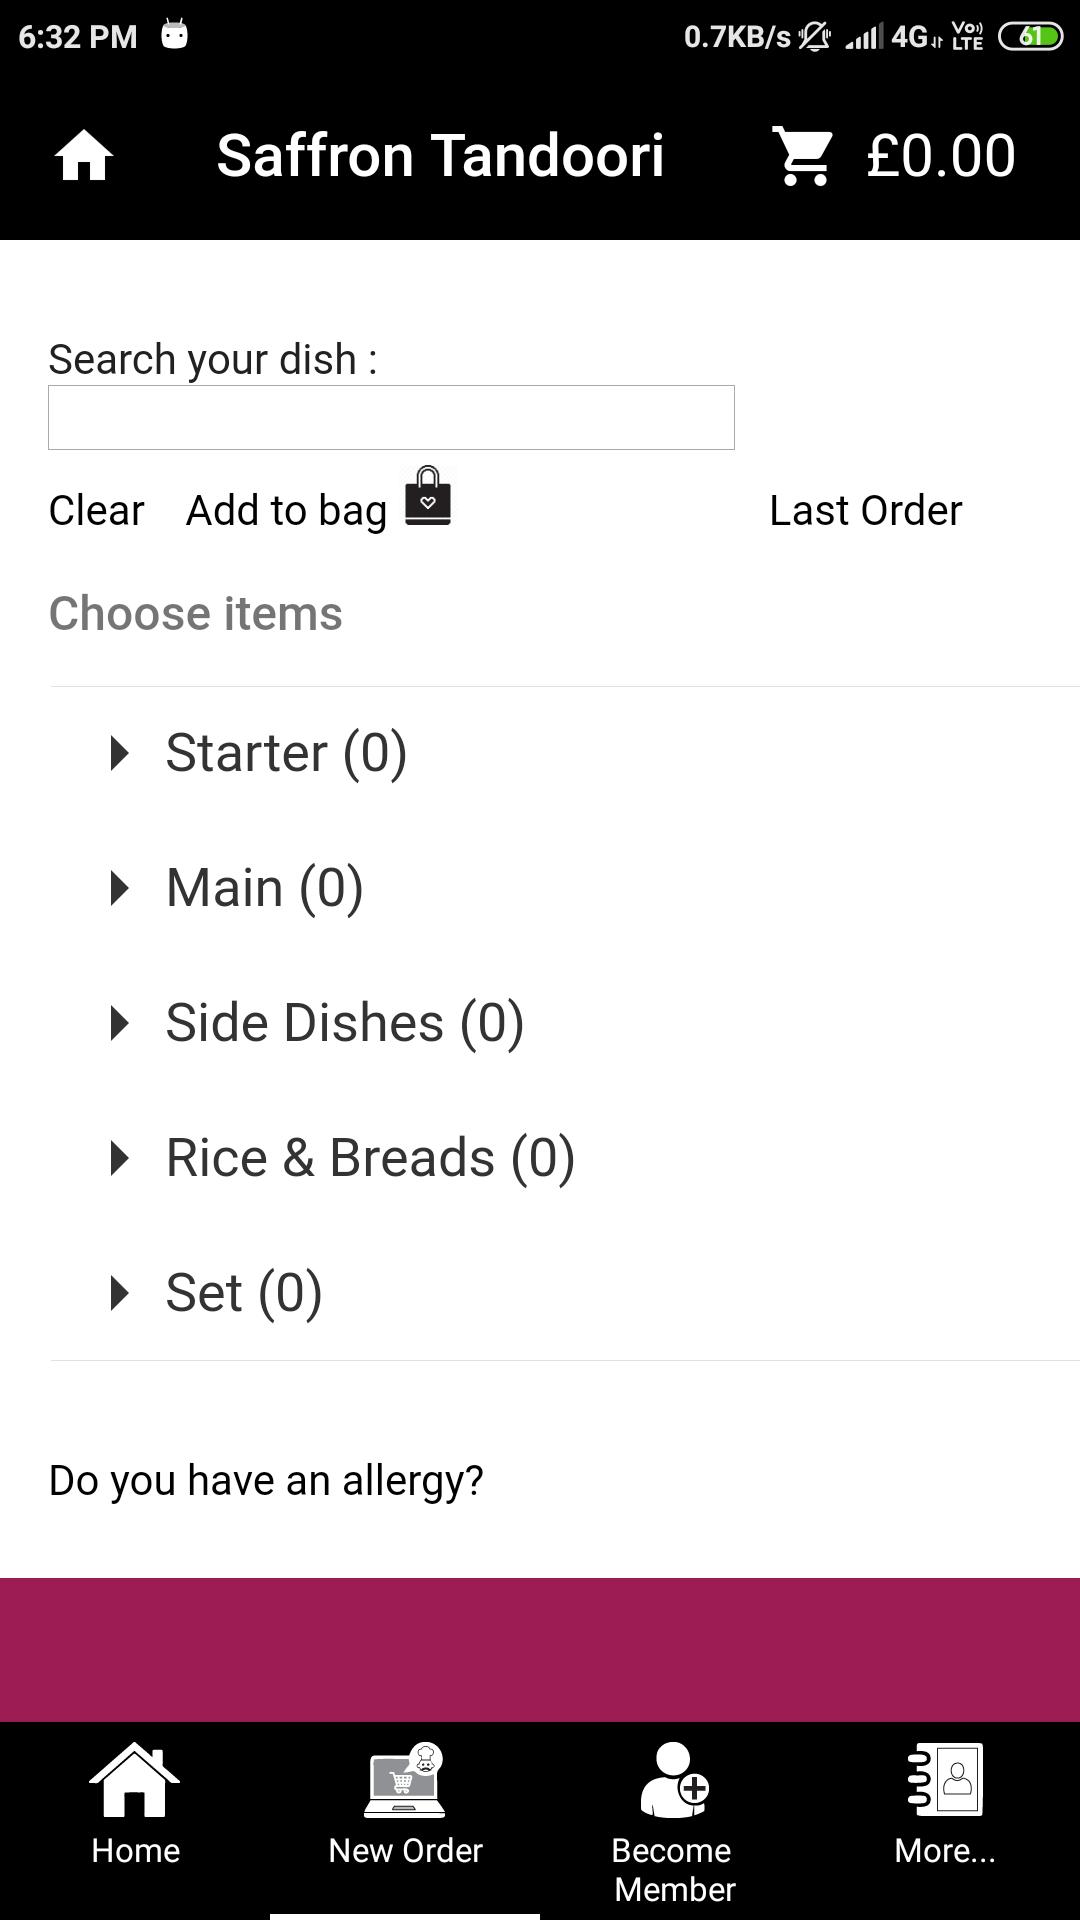Tap the New Order laptop icon
Viewport: 1080px width, 1920px height.
point(405,1780)
